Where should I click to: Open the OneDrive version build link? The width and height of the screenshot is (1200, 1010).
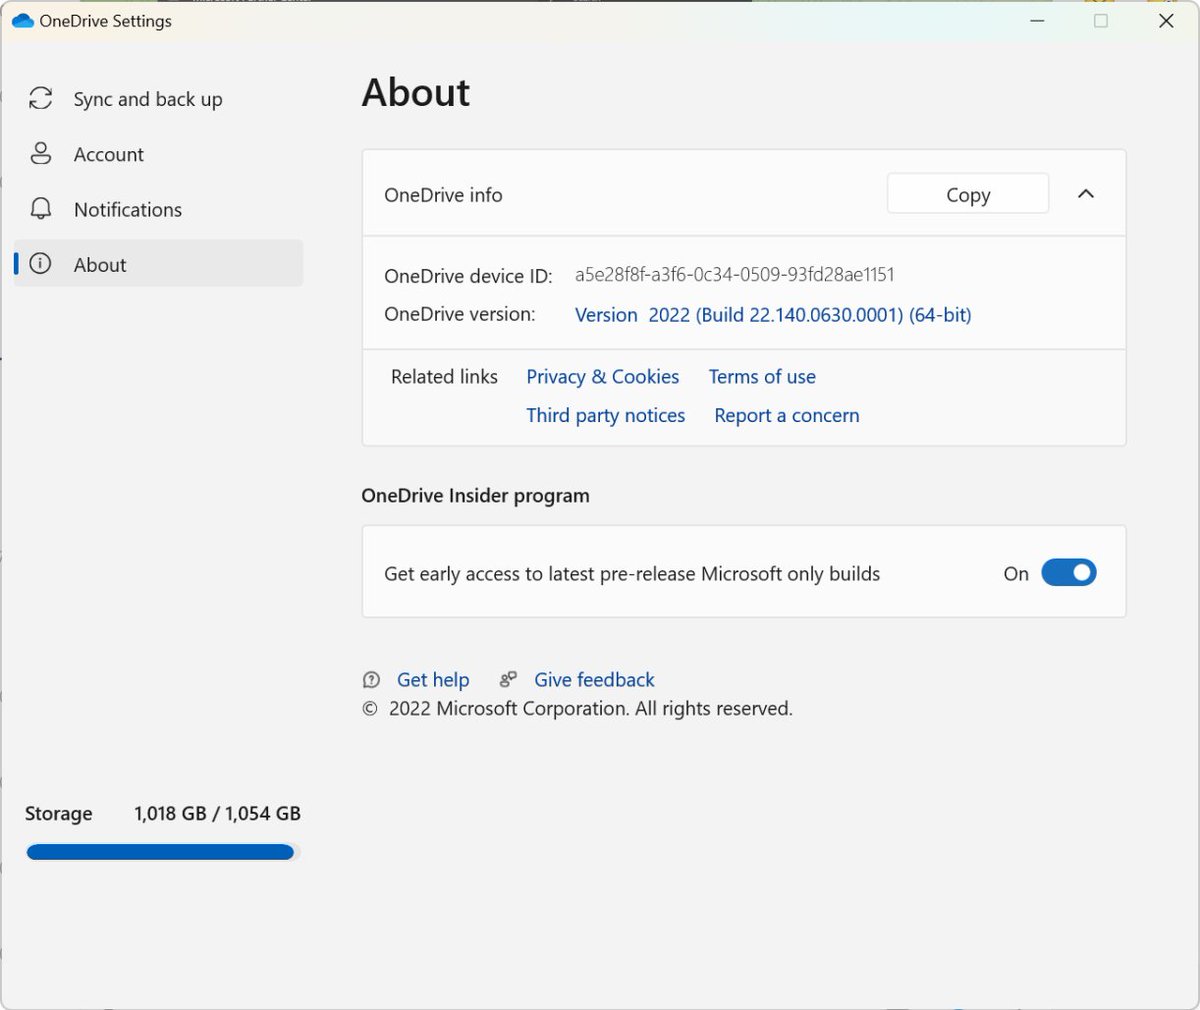point(773,315)
